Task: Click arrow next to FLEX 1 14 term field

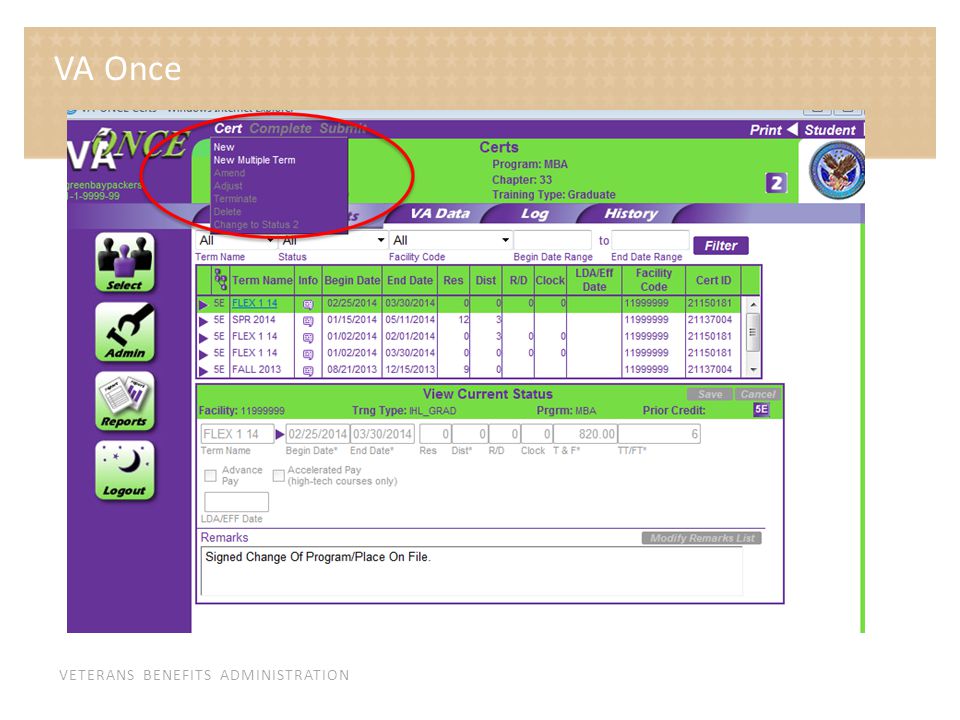Action: 280,434
